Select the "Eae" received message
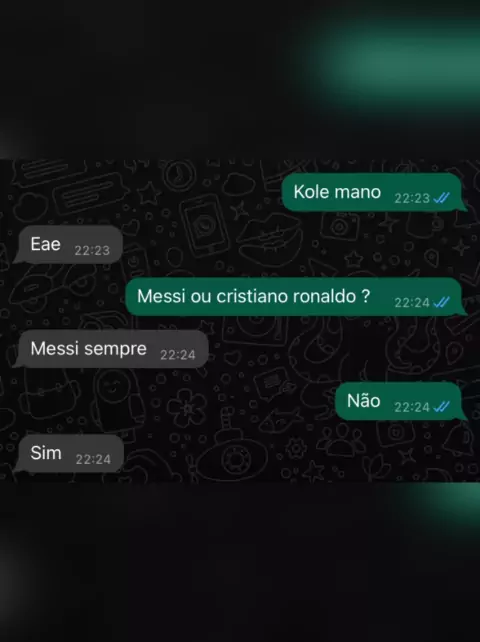 coord(68,244)
